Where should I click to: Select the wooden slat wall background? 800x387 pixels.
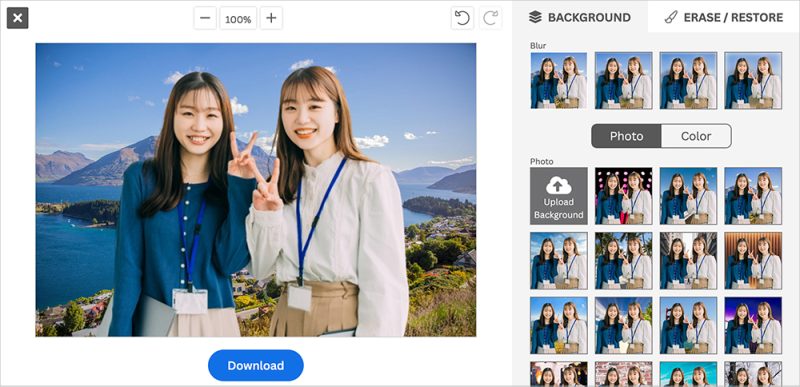[x=753, y=261]
